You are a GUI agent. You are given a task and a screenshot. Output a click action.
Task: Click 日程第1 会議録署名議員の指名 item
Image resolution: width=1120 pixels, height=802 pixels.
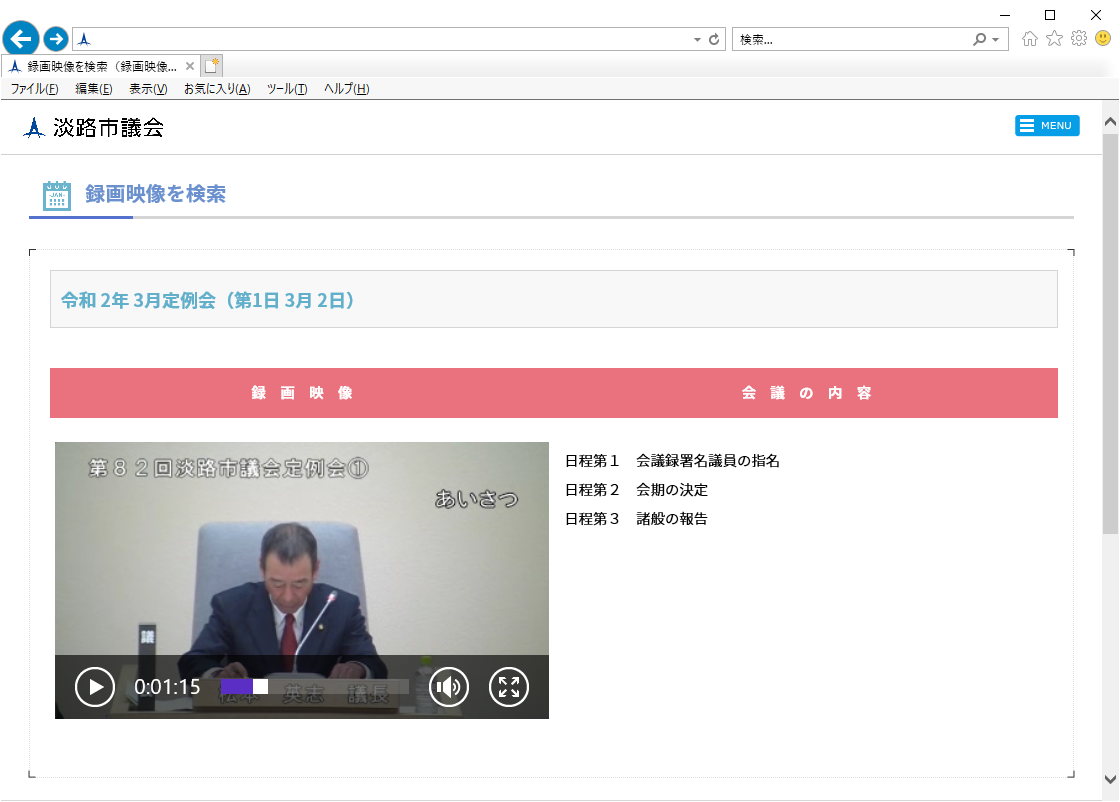672,461
